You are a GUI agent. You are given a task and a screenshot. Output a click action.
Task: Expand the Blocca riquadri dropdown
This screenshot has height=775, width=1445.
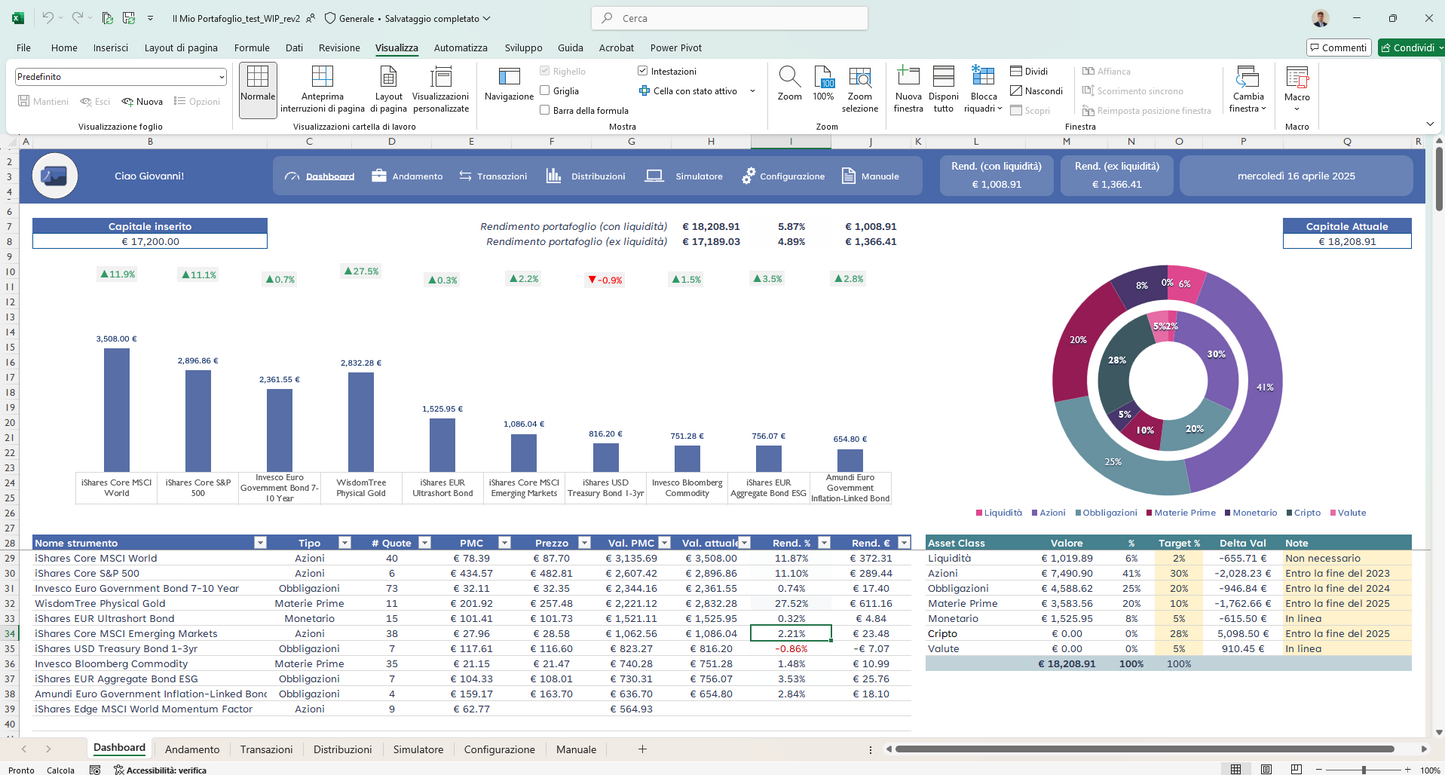pyautogui.click(x=983, y=89)
